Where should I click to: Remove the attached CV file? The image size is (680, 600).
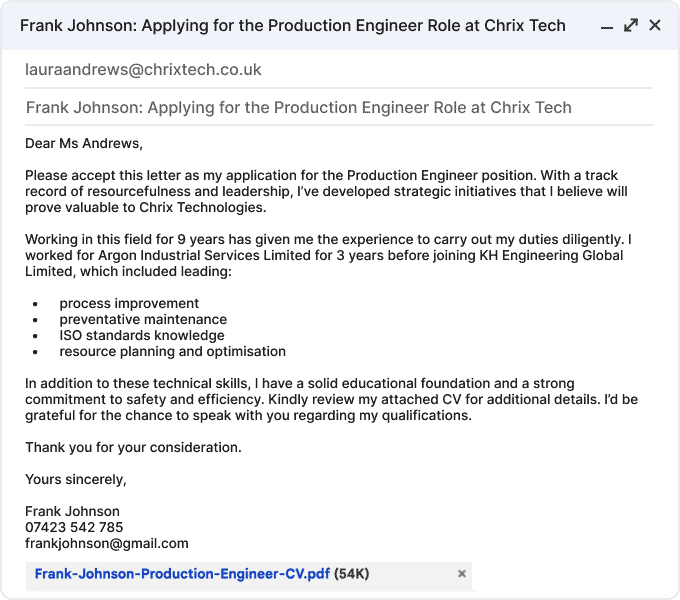(462, 574)
